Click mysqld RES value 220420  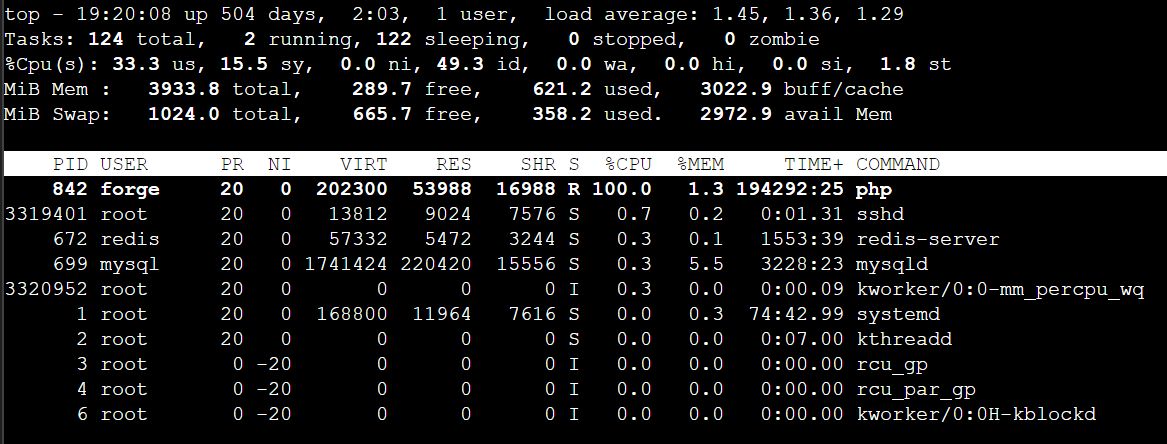click(436, 264)
